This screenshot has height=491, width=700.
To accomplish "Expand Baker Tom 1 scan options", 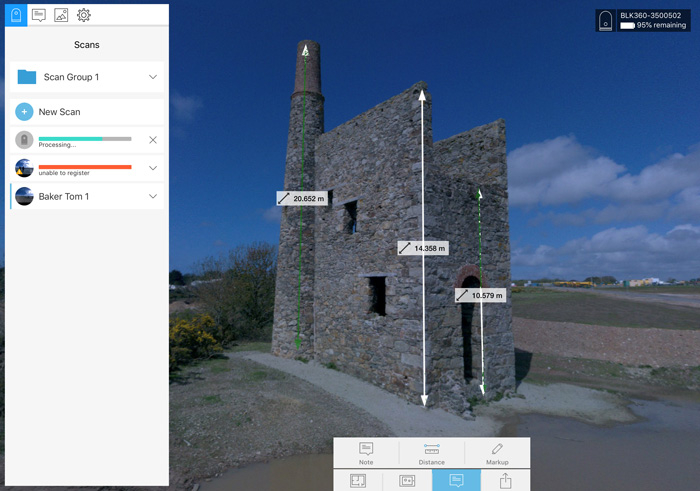I will tap(153, 196).
